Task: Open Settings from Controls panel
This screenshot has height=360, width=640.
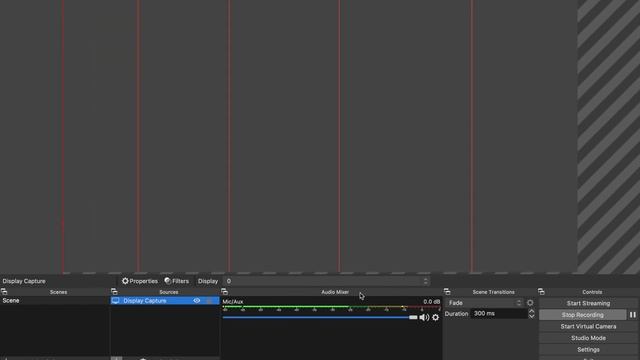Action: tap(588, 350)
